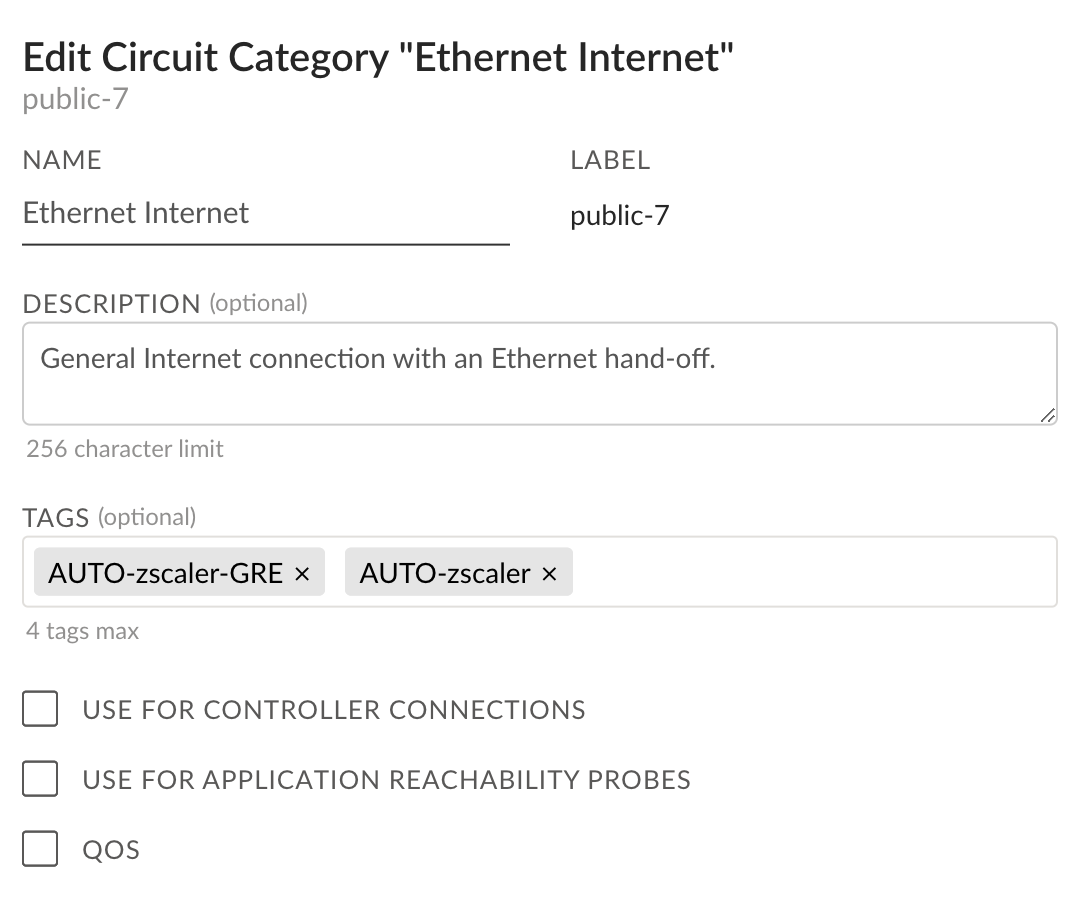Click the "USE FOR CONTROLLER CONNECTIONS" label text
The height and width of the screenshot is (922, 1076).
[x=334, y=710]
